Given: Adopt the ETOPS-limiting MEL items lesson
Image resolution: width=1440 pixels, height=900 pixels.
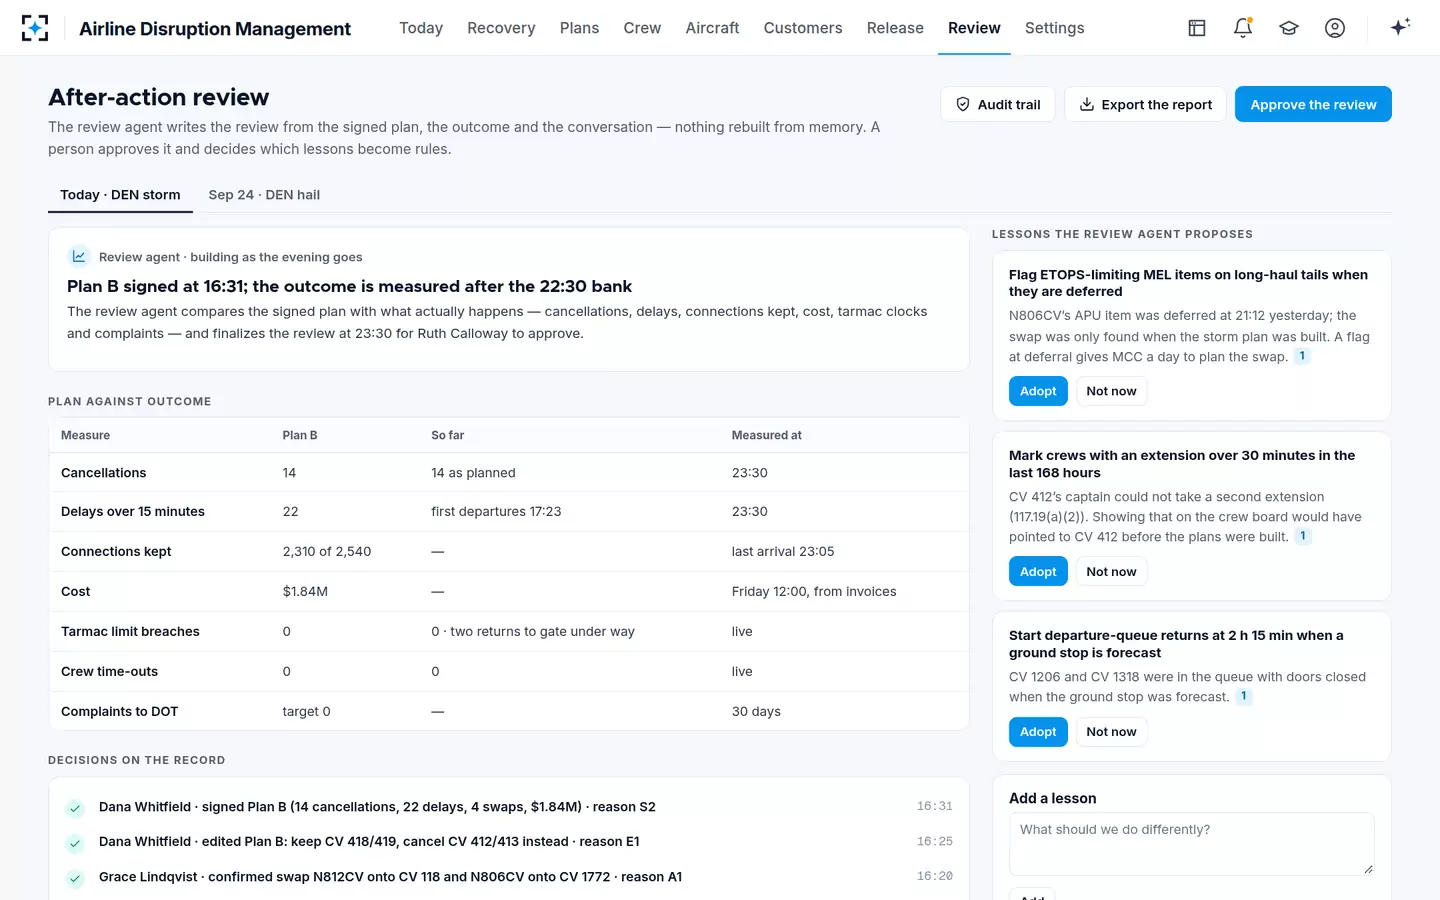Looking at the screenshot, I should tap(1038, 391).
